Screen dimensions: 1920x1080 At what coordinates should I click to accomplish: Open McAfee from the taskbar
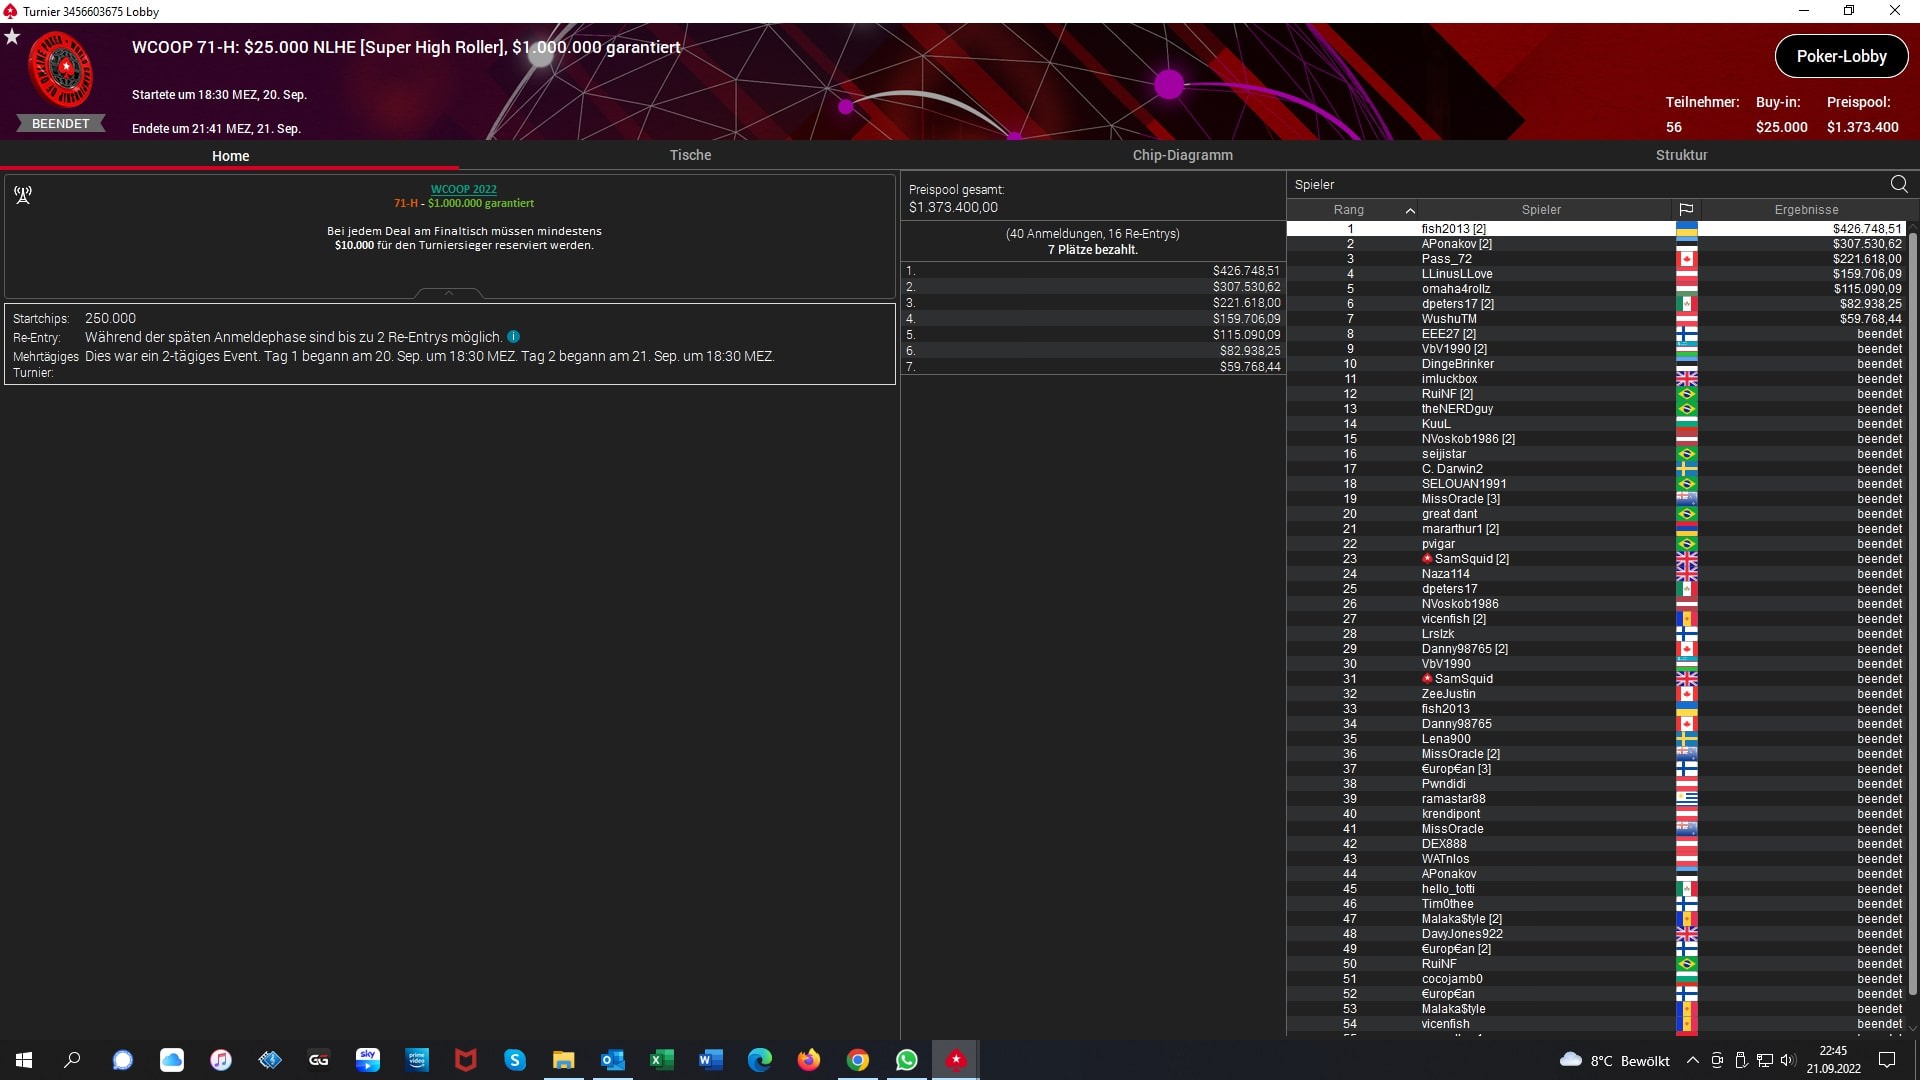pyautogui.click(x=466, y=1060)
